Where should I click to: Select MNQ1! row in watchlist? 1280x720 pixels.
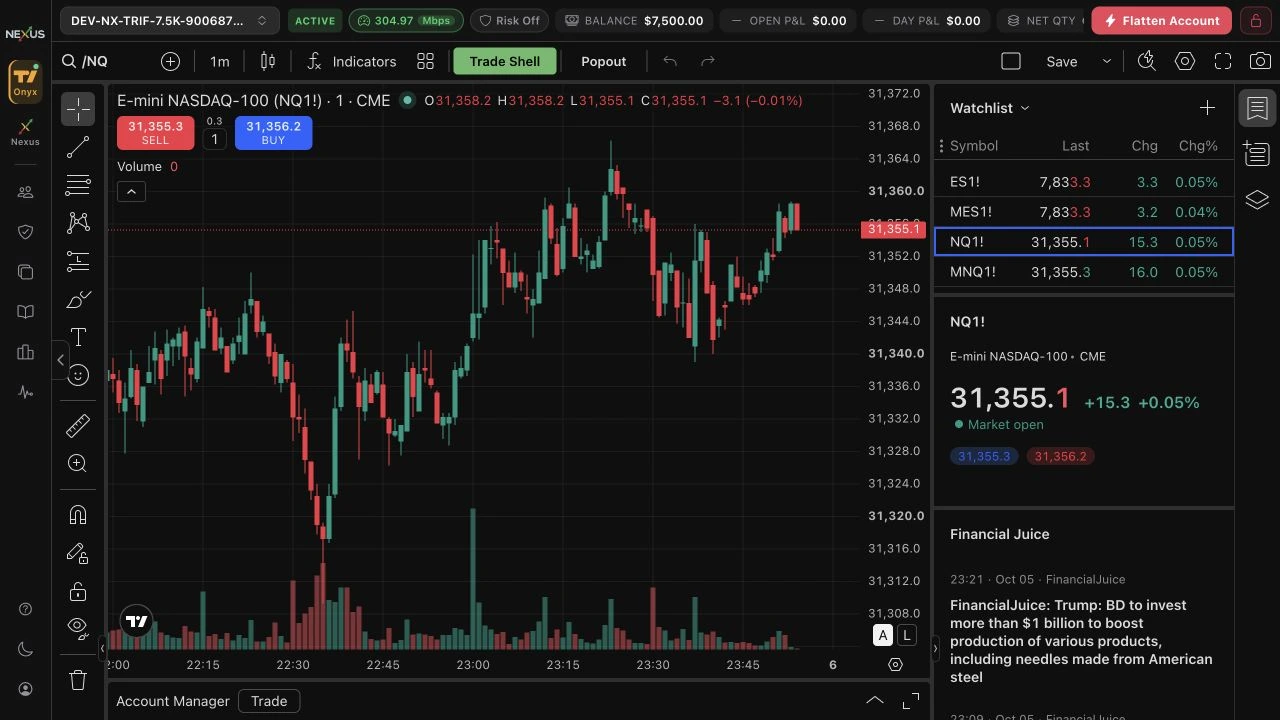(1084, 272)
